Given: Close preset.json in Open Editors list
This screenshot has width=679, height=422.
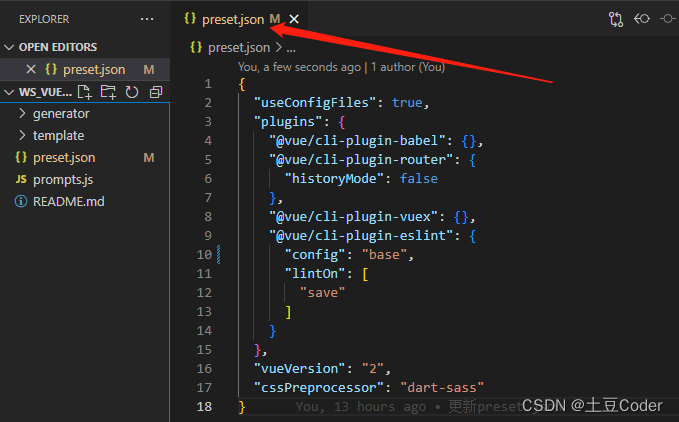Looking at the screenshot, I should [31, 69].
